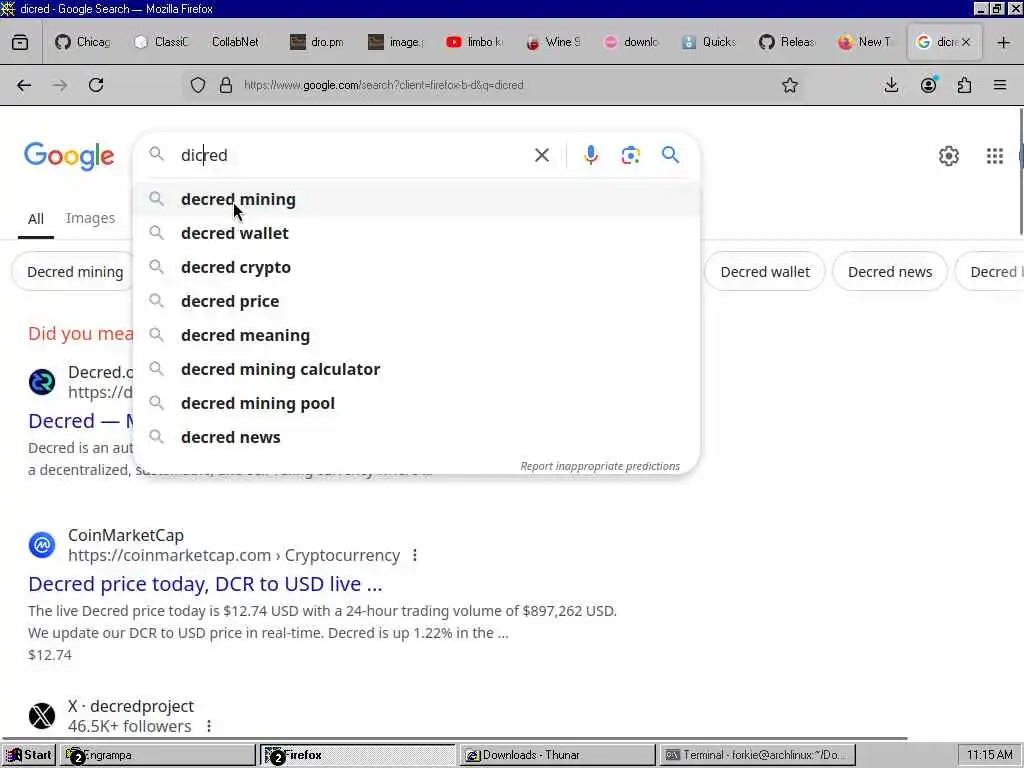Choose the suggestion decred crypto
The height and width of the screenshot is (768, 1024).
click(x=417, y=267)
